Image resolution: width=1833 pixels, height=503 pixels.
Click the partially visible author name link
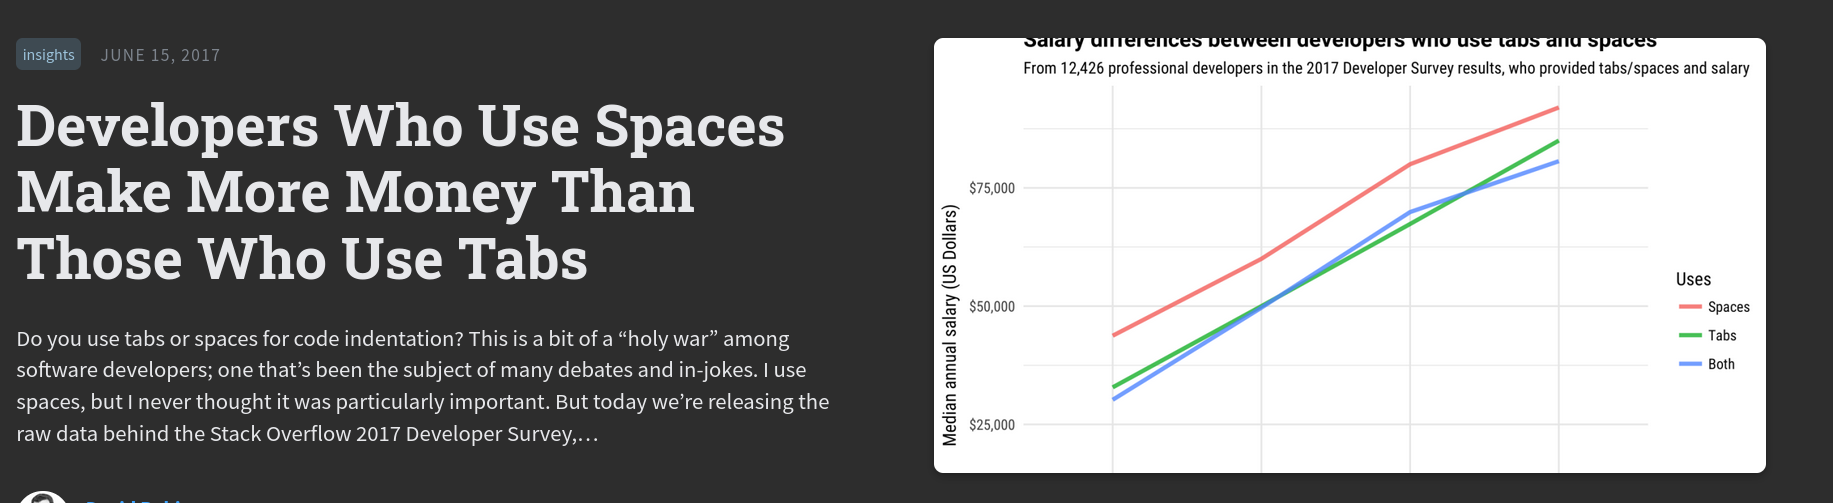click(135, 499)
